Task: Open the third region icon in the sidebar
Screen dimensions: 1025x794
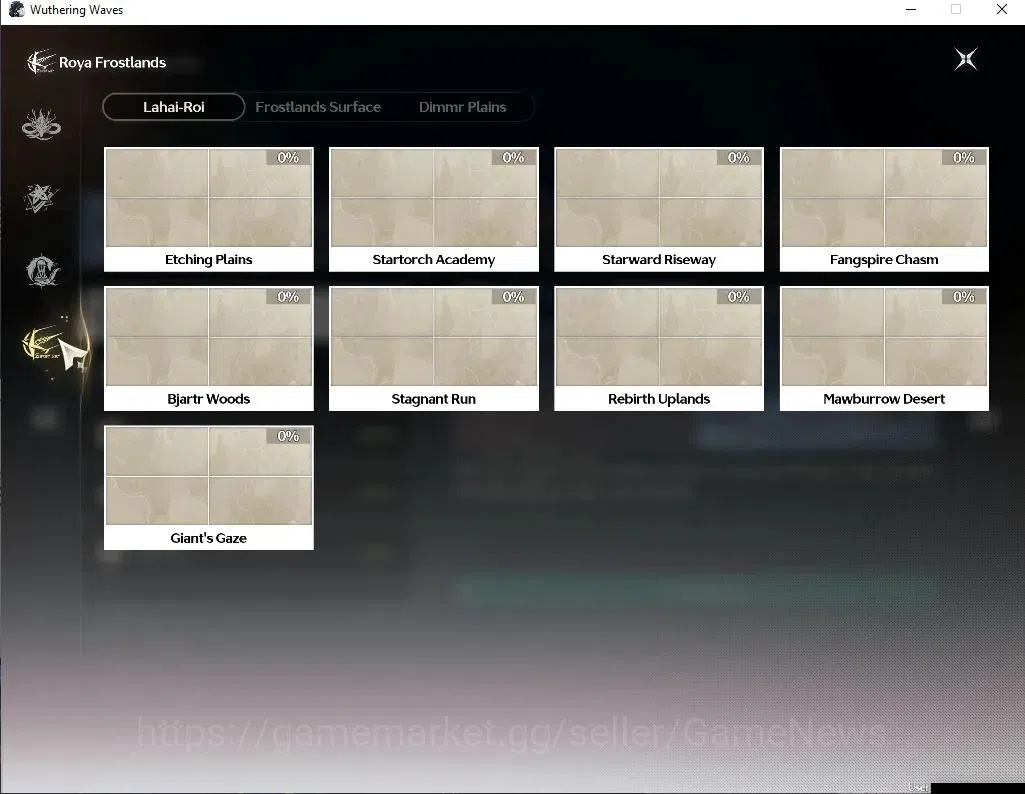Action: coord(43,270)
